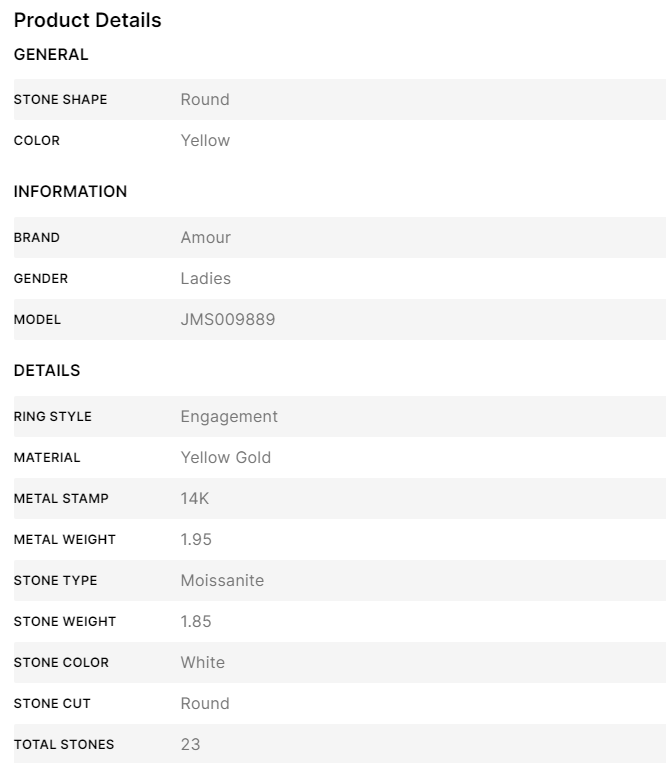Viewport: 666px width, 763px height.
Task: Select the DETAILS section header
Action: pyautogui.click(x=47, y=371)
